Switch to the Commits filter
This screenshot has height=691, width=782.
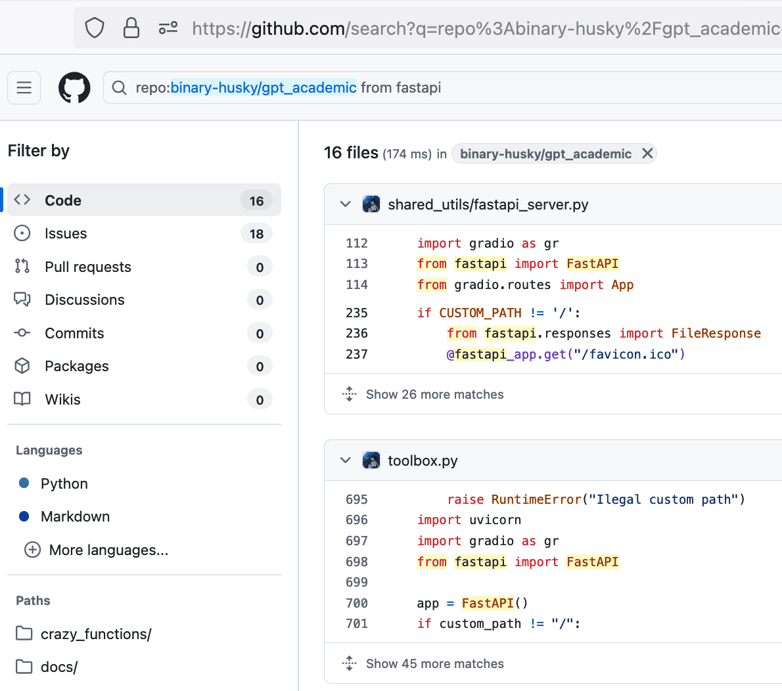pyautogui.click(x=74, y=333)
